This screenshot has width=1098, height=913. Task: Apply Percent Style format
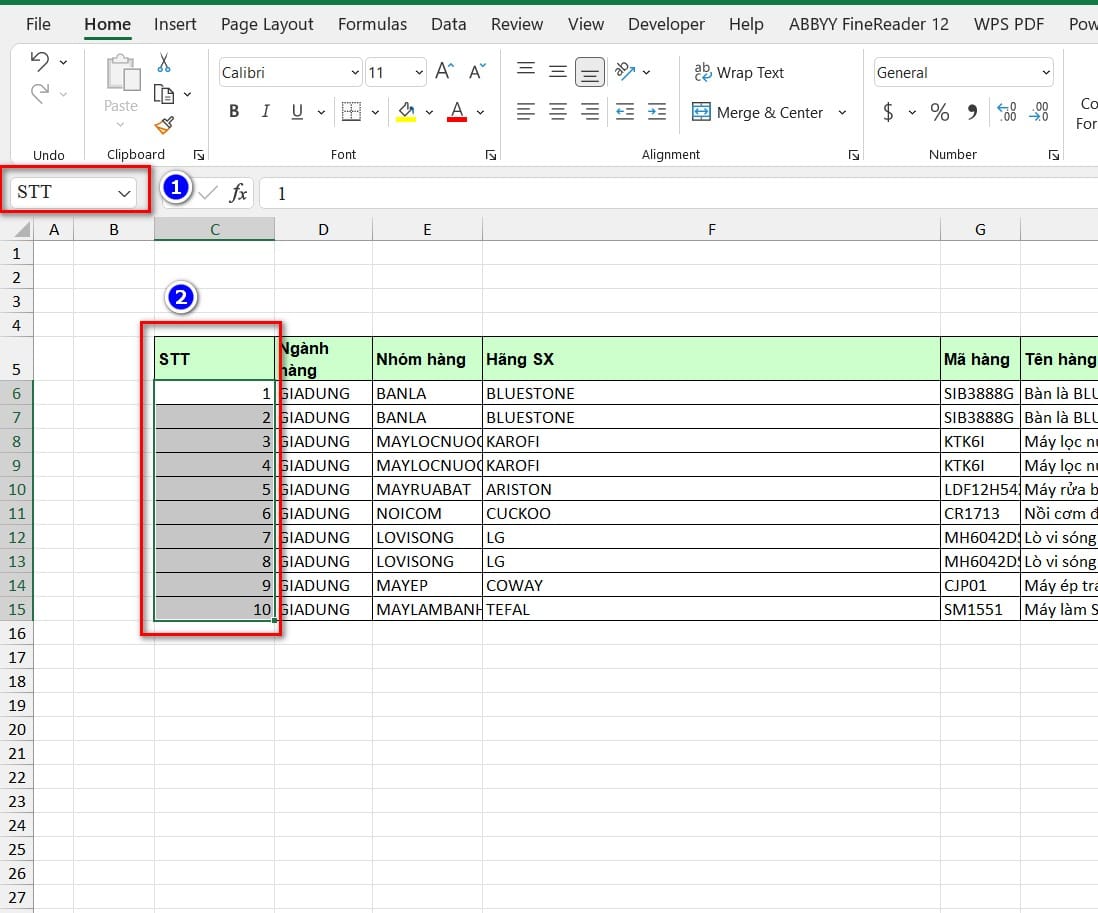coord(940,111)
